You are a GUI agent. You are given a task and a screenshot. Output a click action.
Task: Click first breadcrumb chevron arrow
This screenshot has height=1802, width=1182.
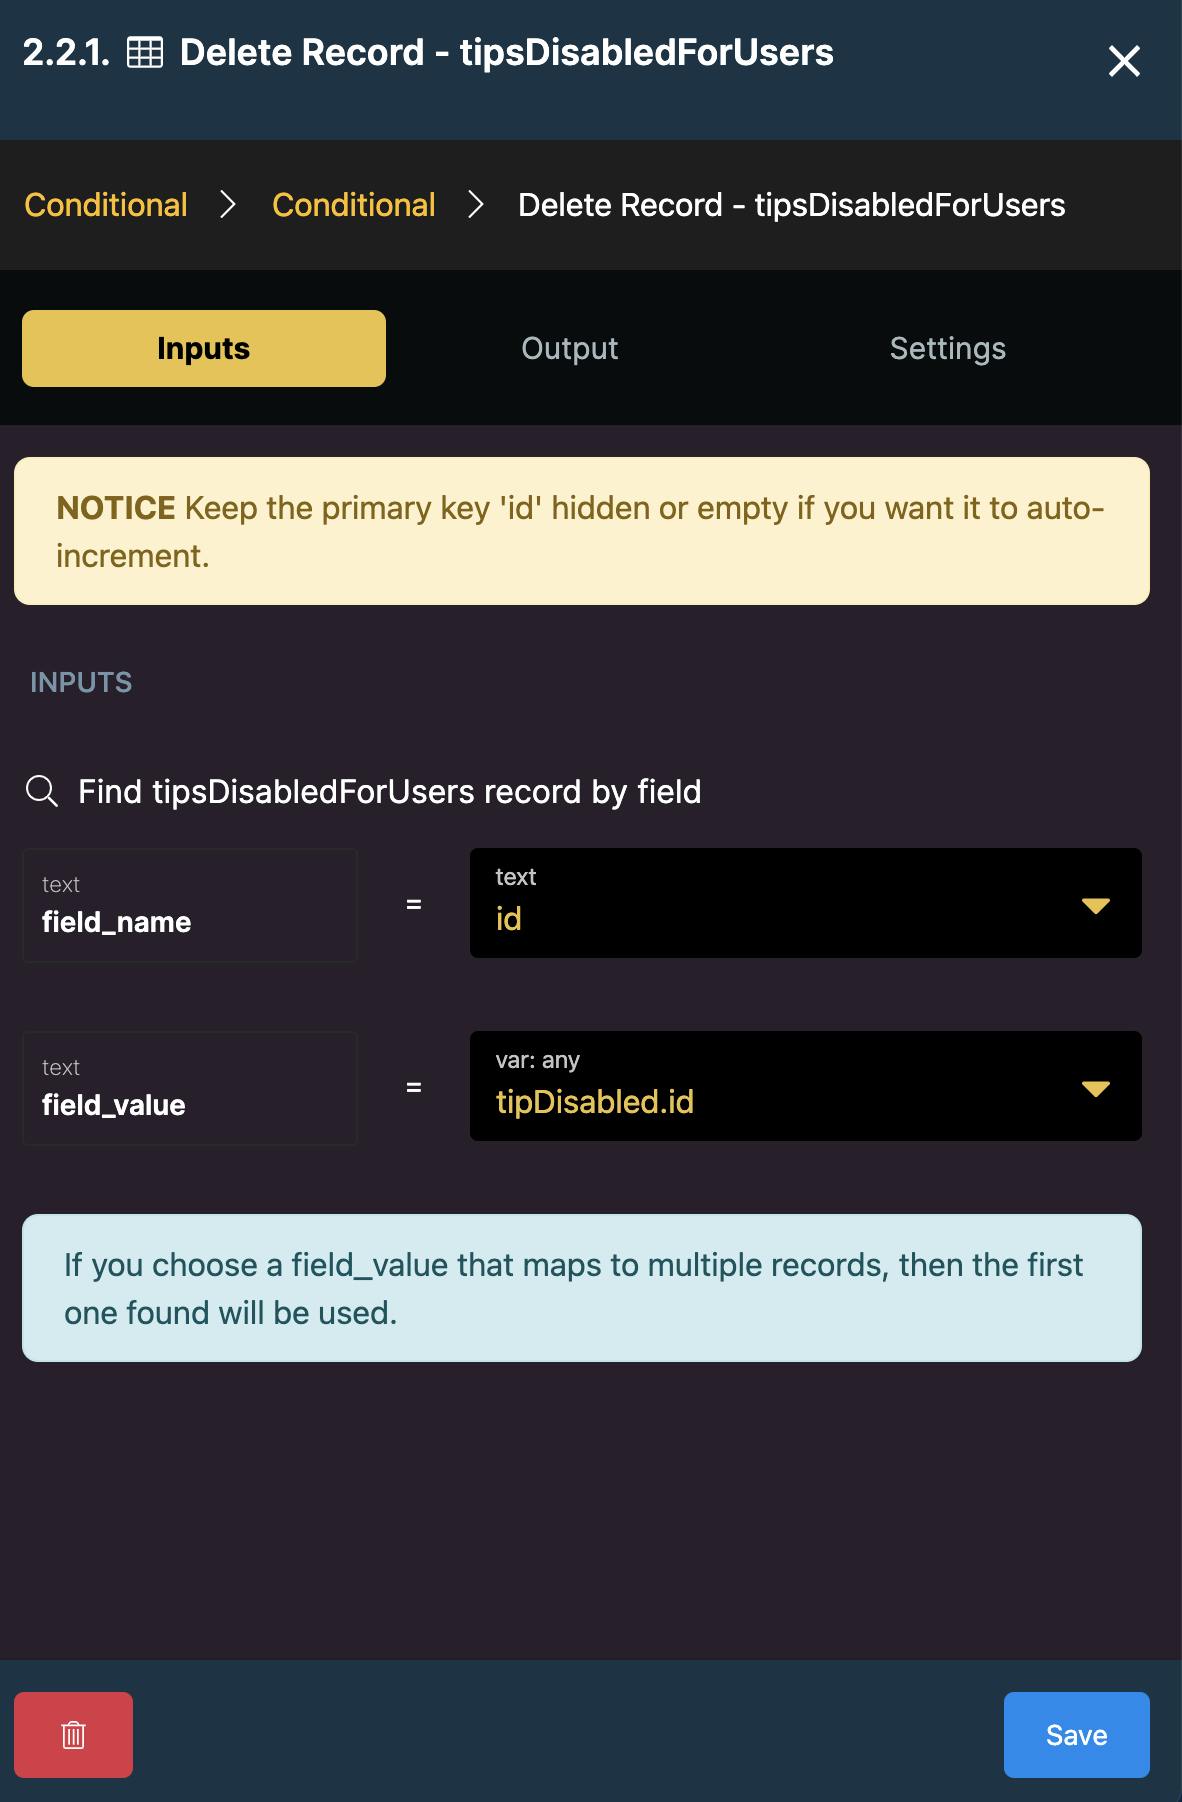(228, 205)
